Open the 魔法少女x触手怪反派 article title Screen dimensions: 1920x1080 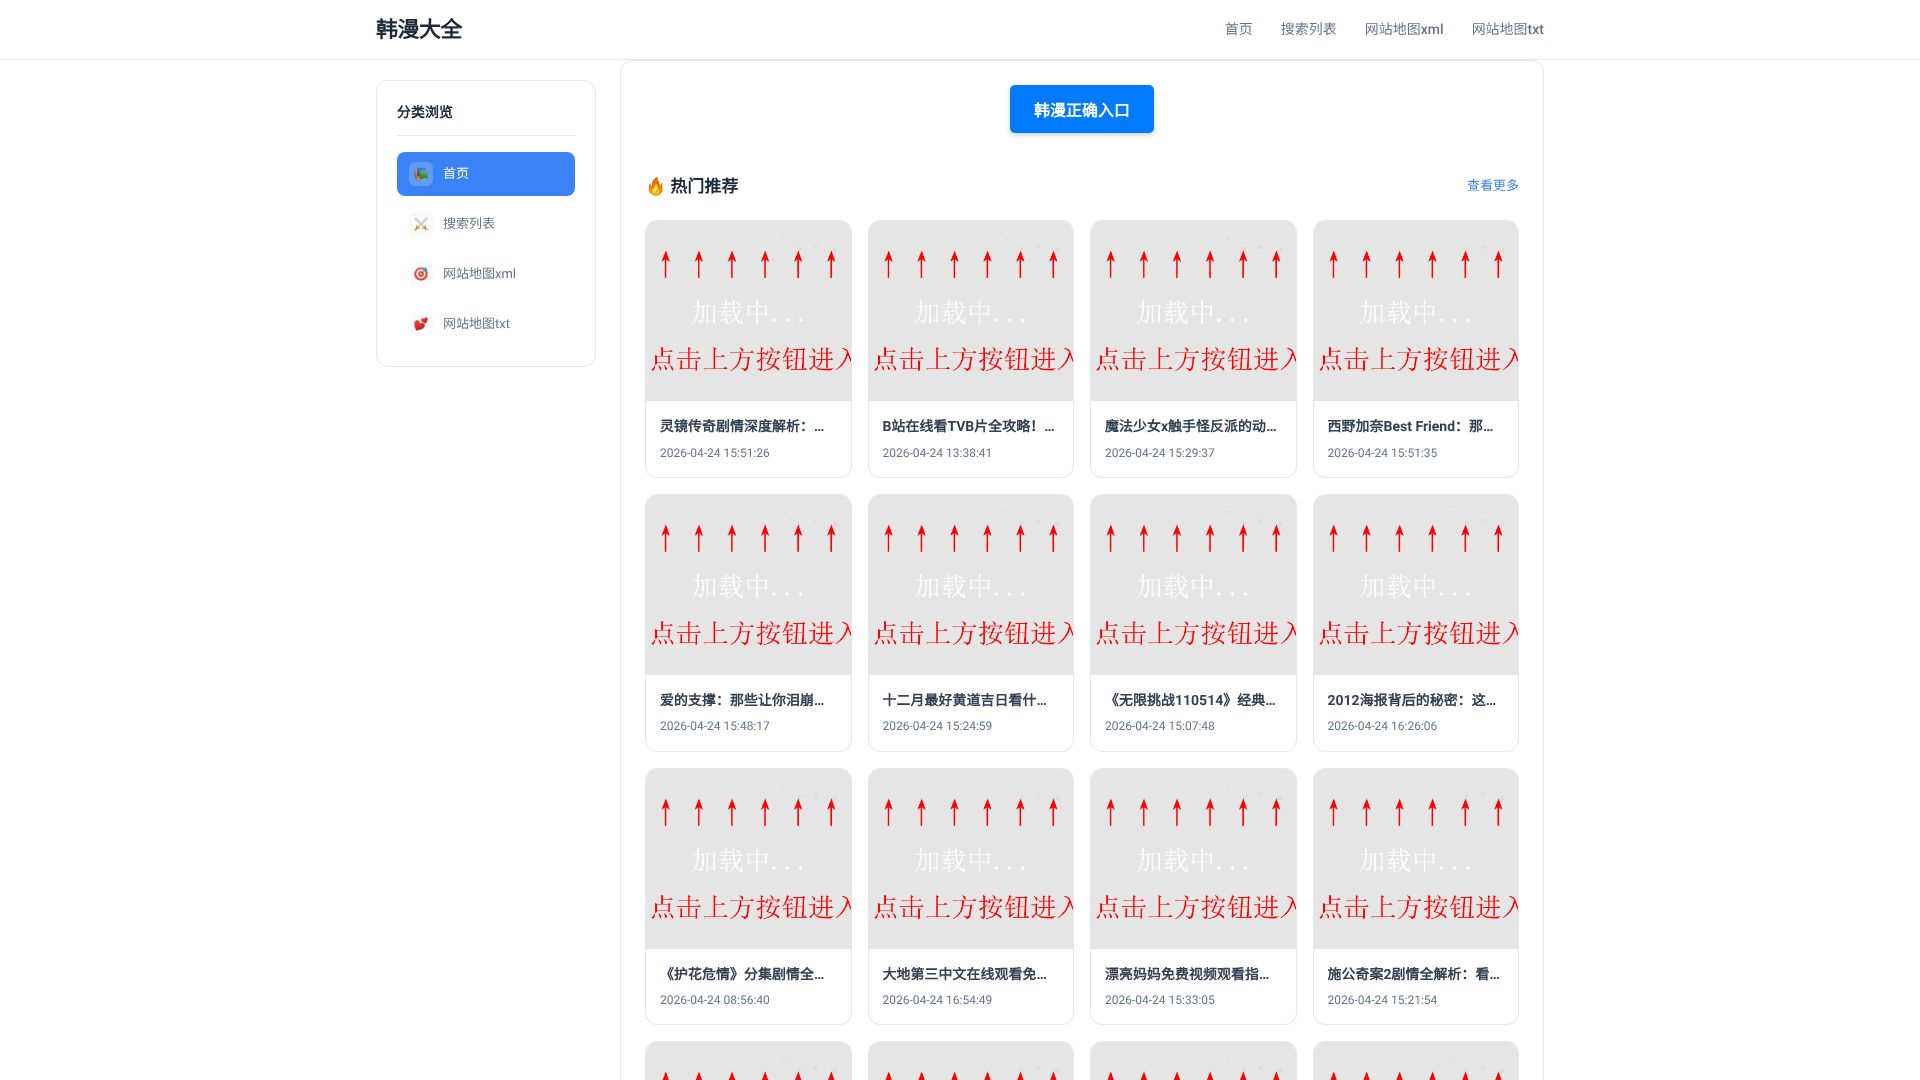pos(1191,426)
